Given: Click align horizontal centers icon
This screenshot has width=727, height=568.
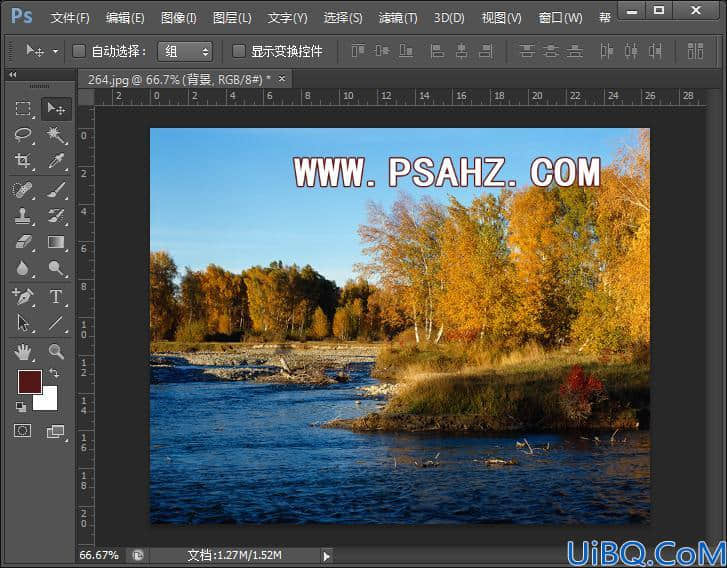Looking at the screenshot, I should (461, 51).
